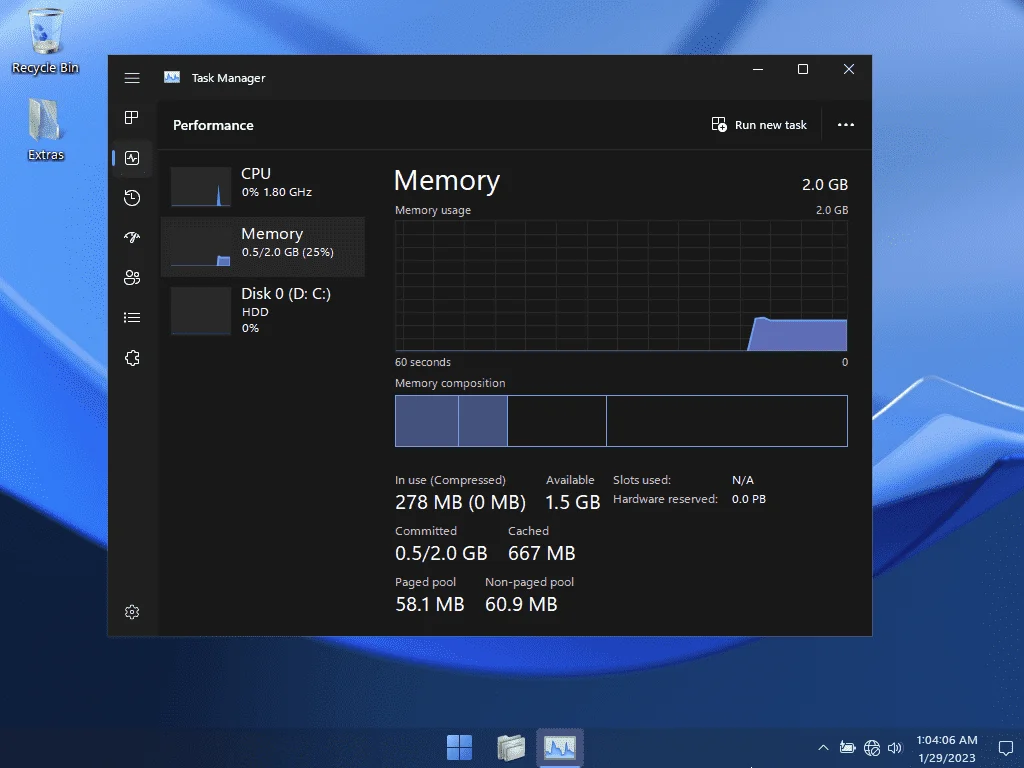Viewport: 1024px width, 768px height.
Task: Click Run new task button
Action: (759, 125)
